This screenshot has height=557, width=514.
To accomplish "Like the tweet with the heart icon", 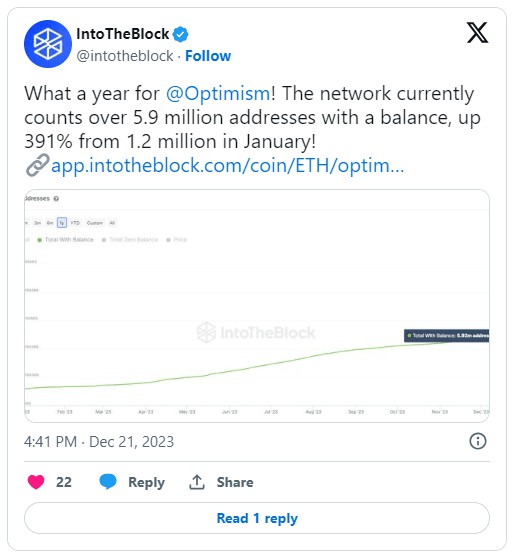I will coord(36,482).
